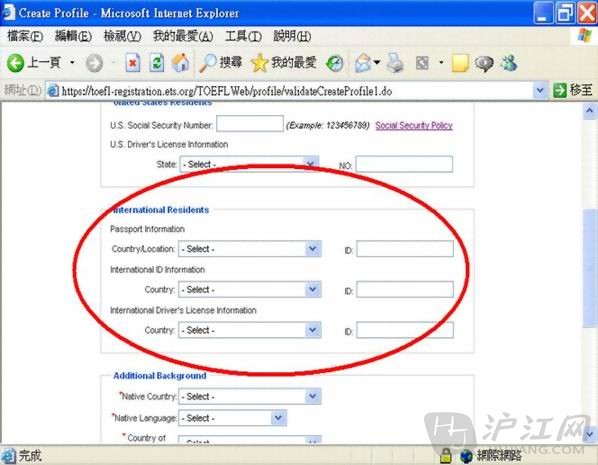Click the 移至 Go button
The height and width of the screenshot is (465, 598).
[573, 90]
